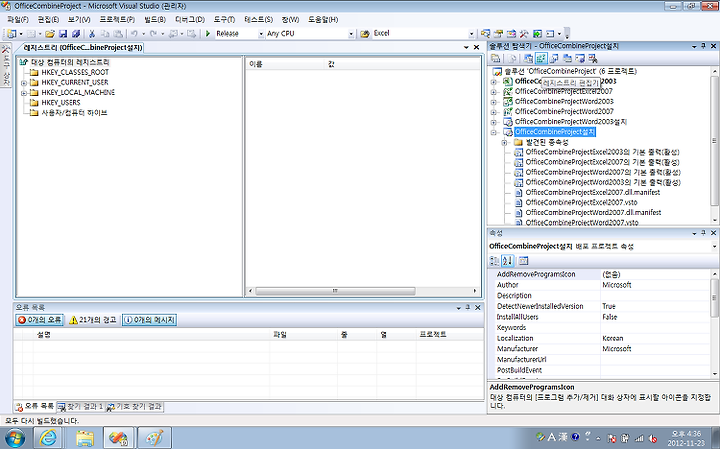The image size is (720, 449).
Task: Toggle the 0 messages filter button
Action: point(149,320)
